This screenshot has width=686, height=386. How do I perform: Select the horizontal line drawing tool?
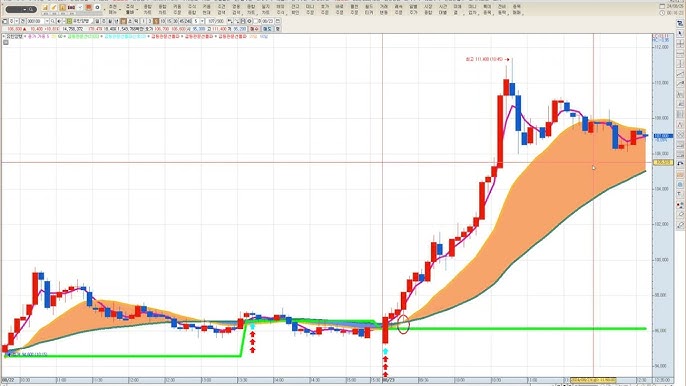coord(680,53)
